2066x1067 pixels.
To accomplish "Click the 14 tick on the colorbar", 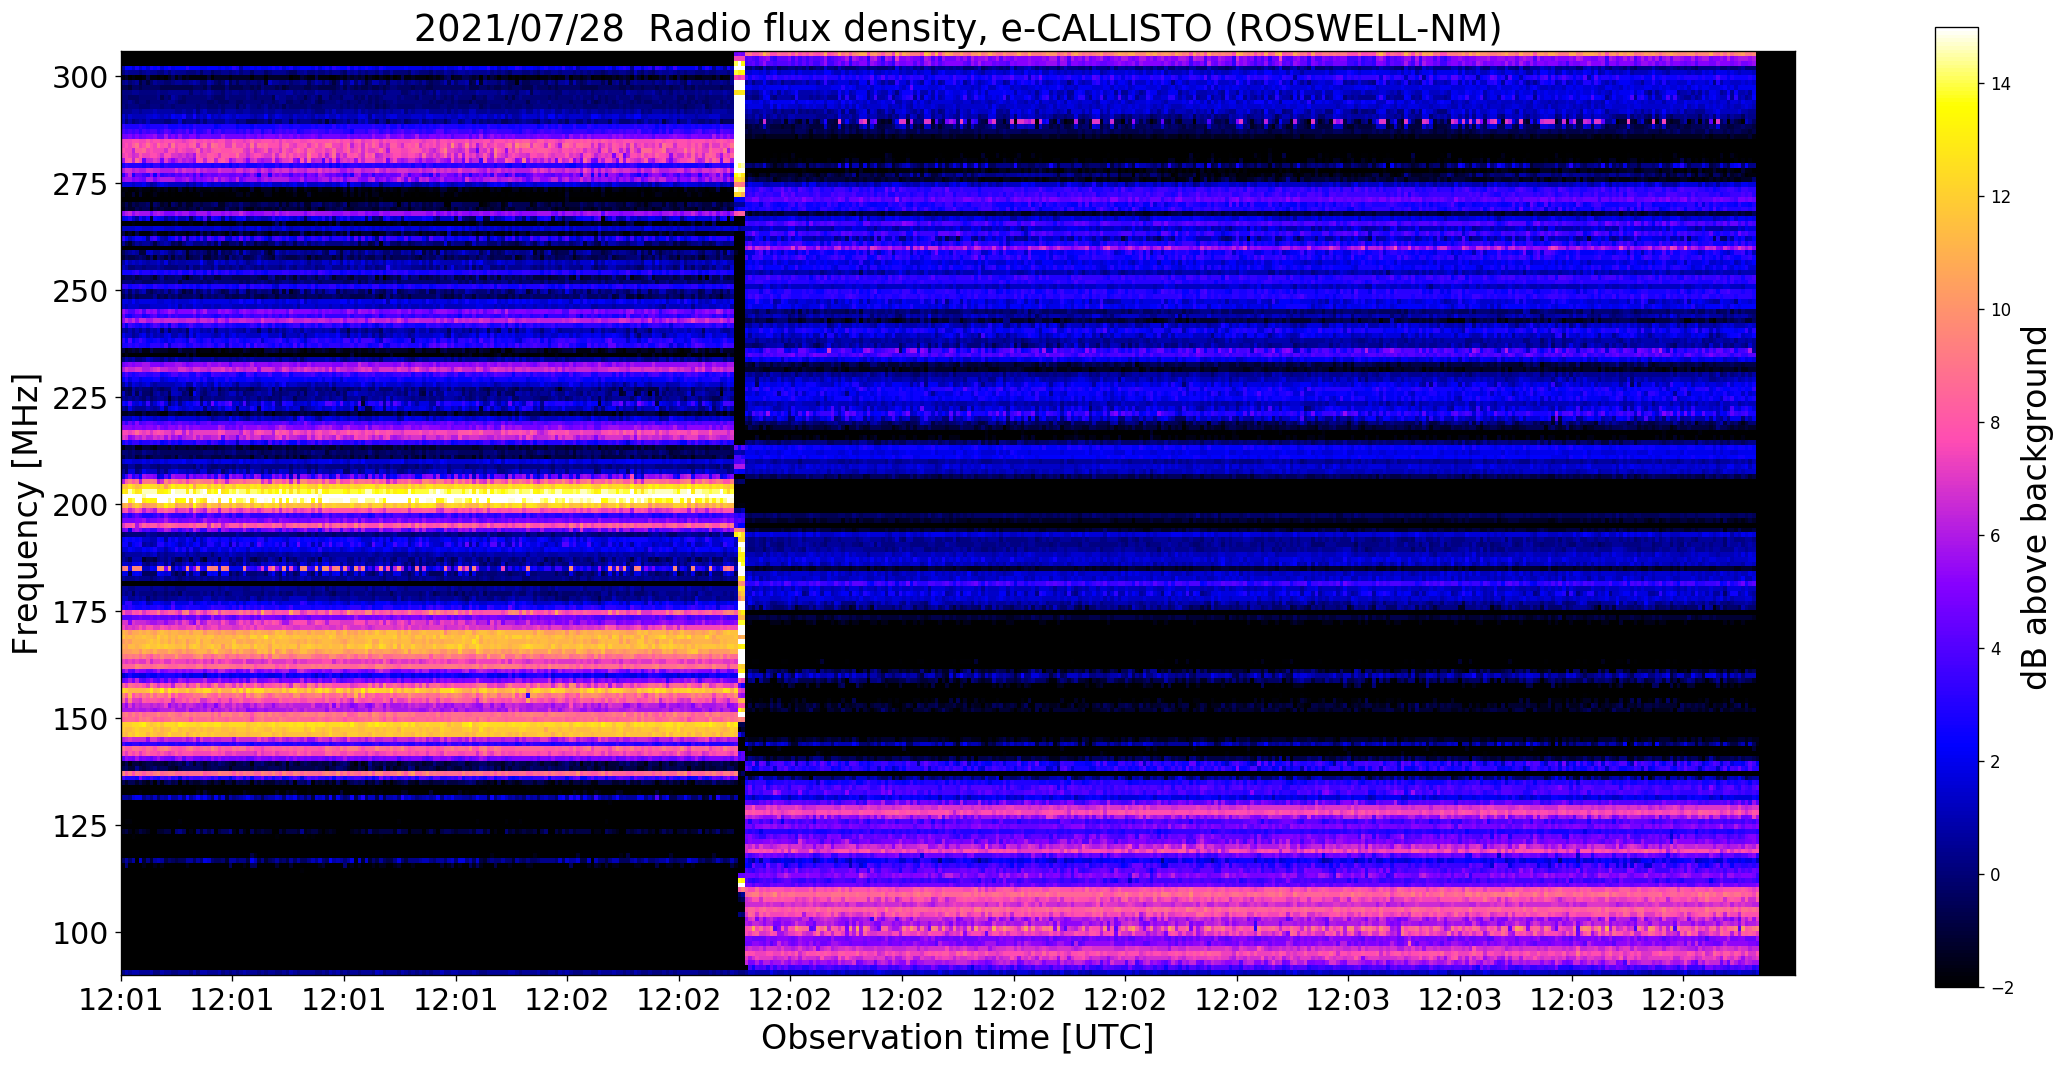I will pos(2001,84).
